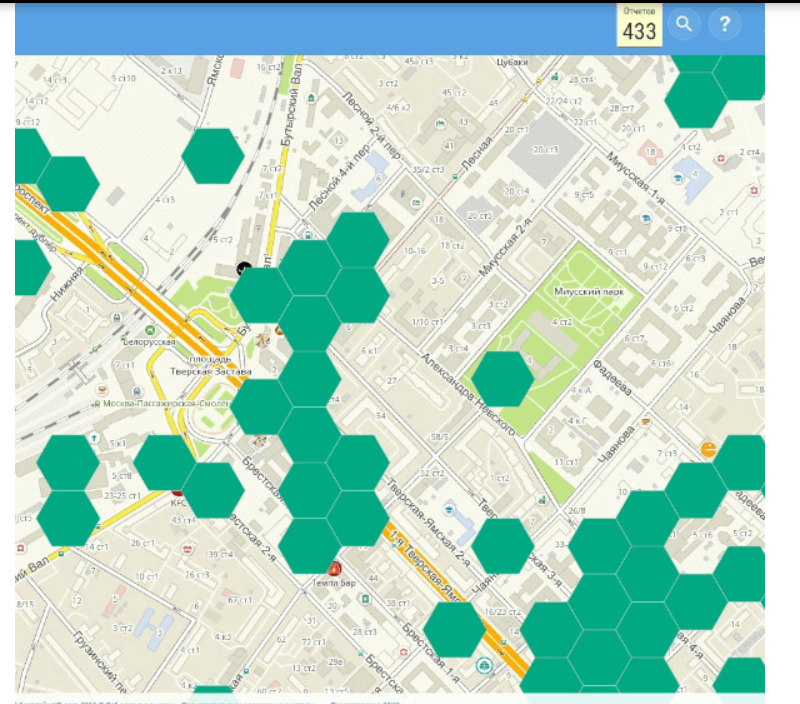The width and height of the screenshot is (800, 704).
Task: Select the hexagon directly above Темпл Бар label
Action: pyautogui.click(x=309, y=546)
